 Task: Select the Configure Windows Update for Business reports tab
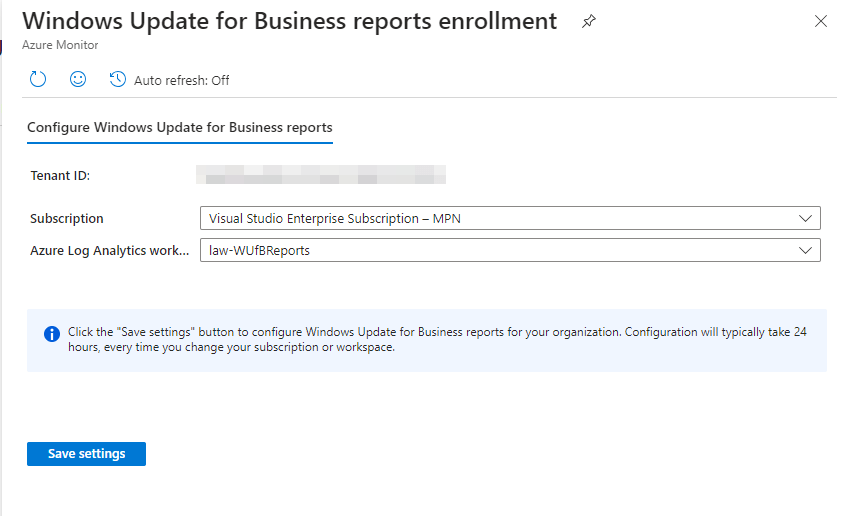(180, 128)
